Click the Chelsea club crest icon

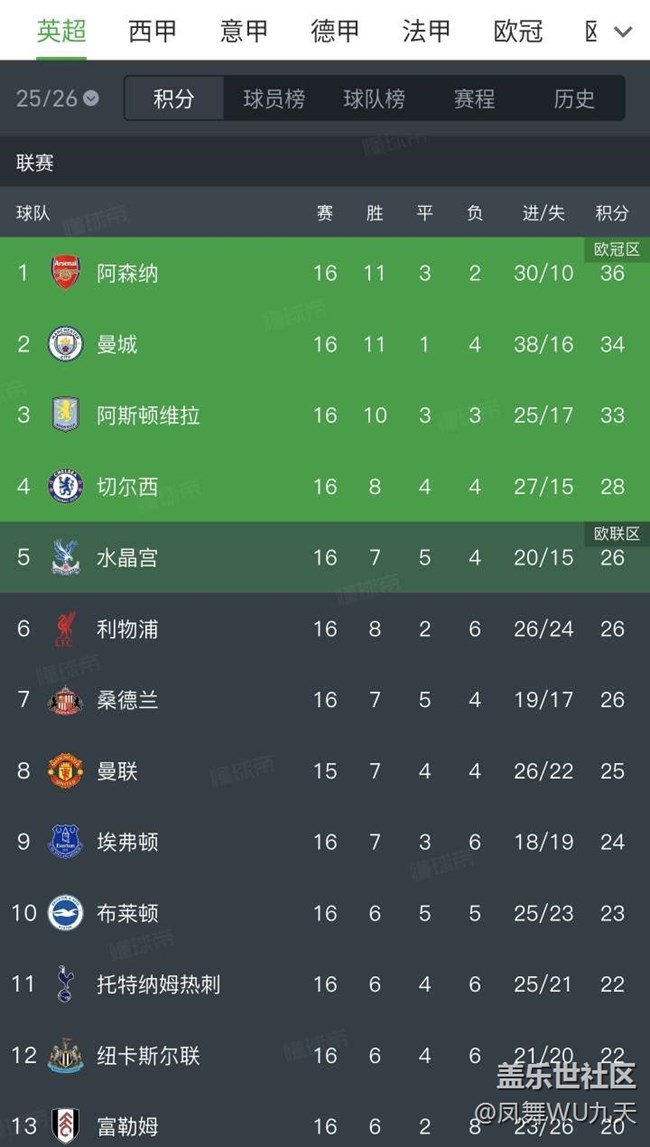point(66,486)
